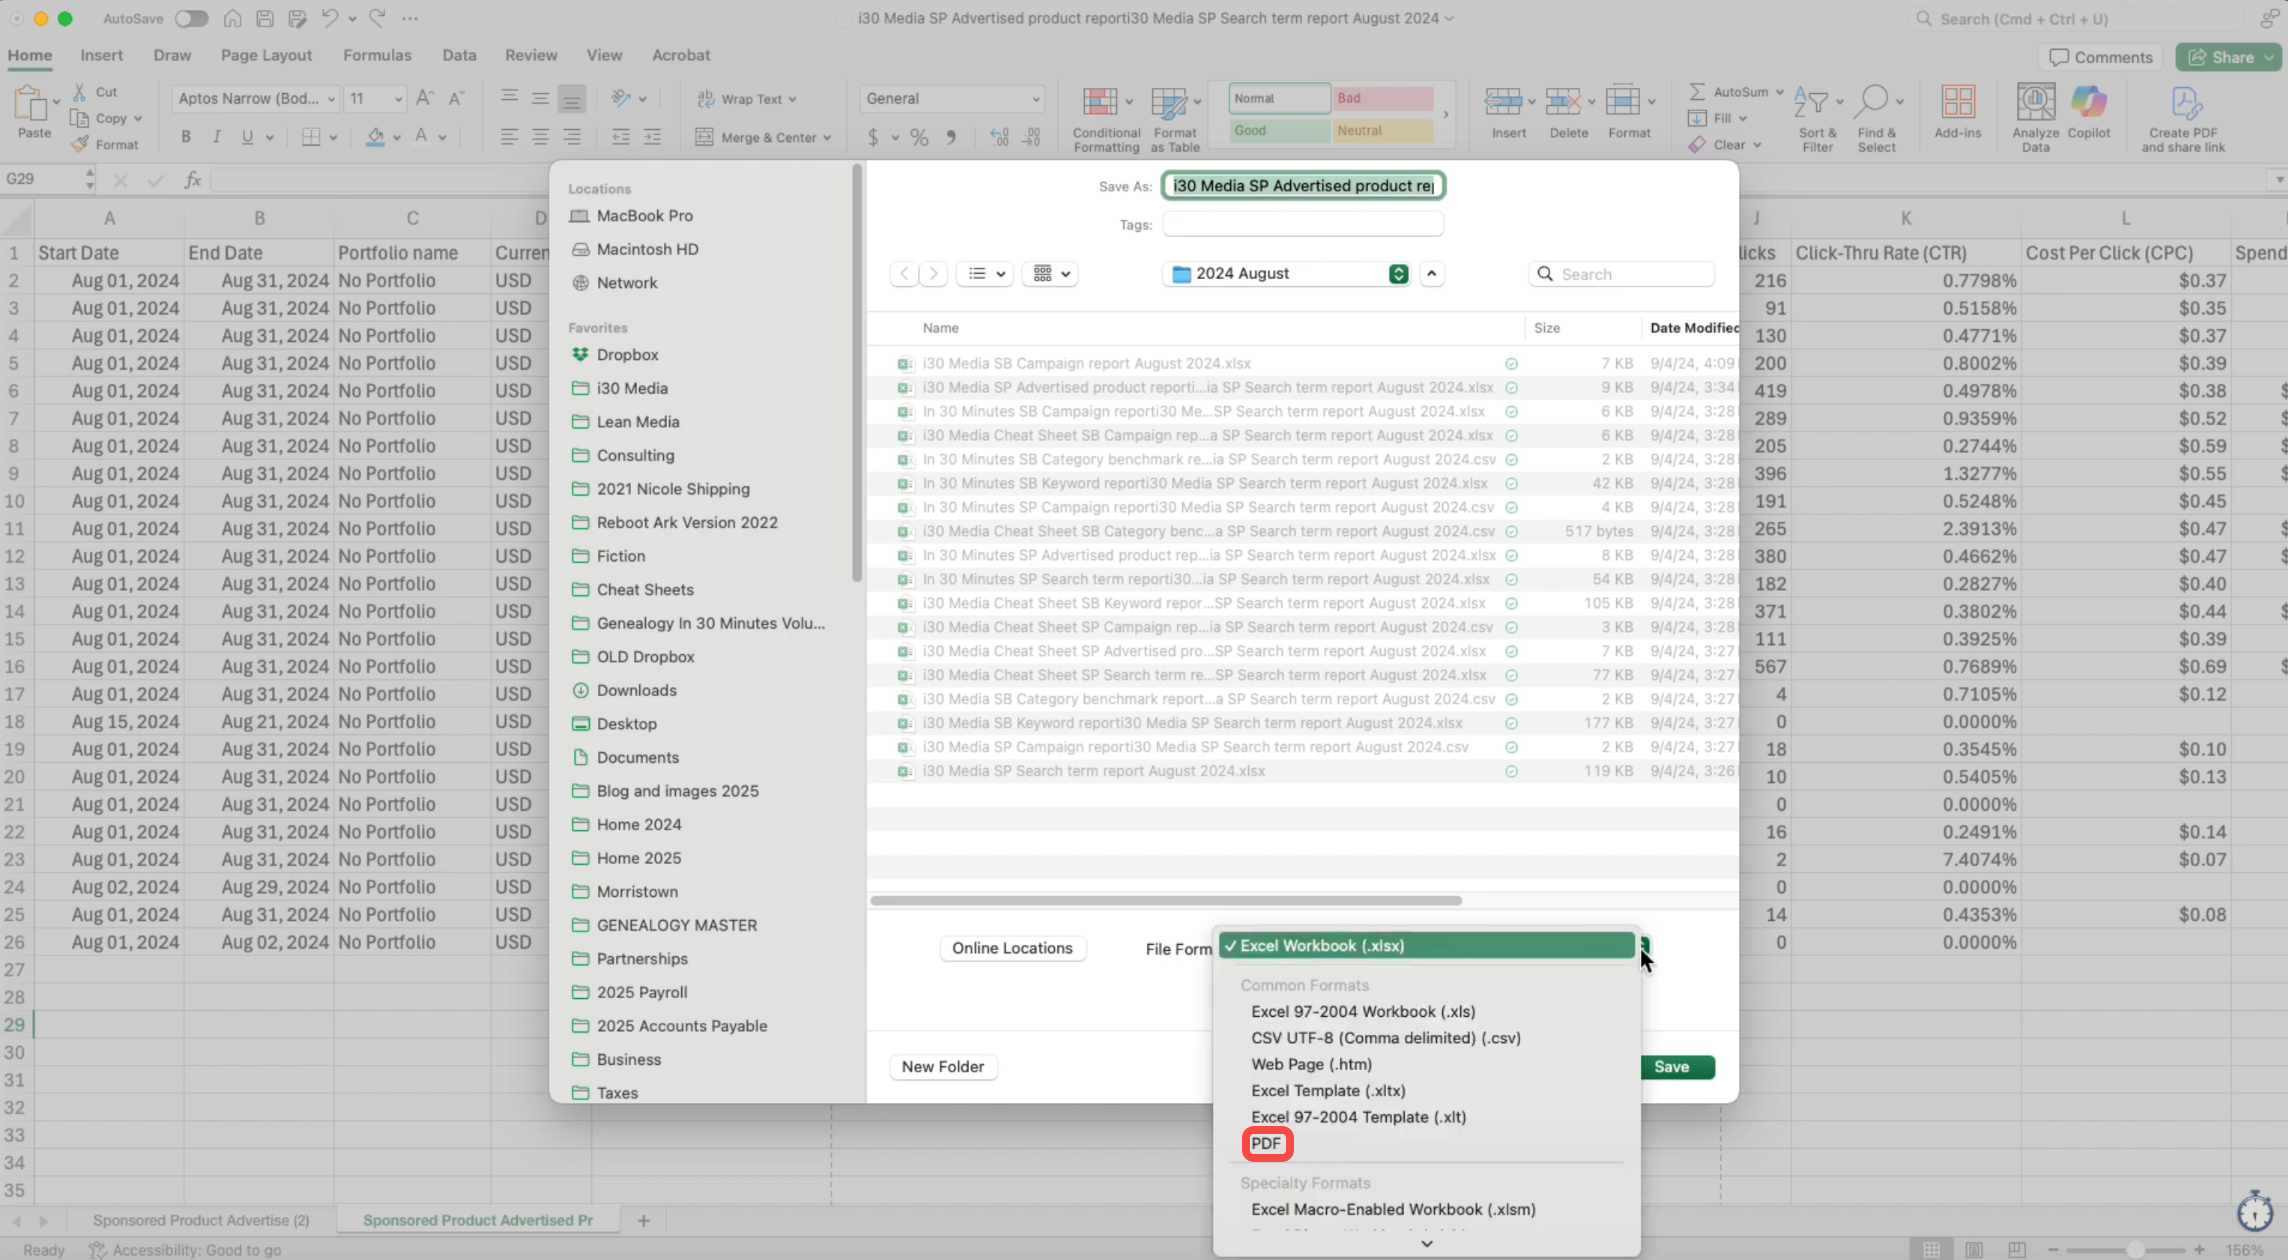Open the Share button dropdown
The image size is (2288, 1260).
pyautogui.click(x=2270, y=57)
